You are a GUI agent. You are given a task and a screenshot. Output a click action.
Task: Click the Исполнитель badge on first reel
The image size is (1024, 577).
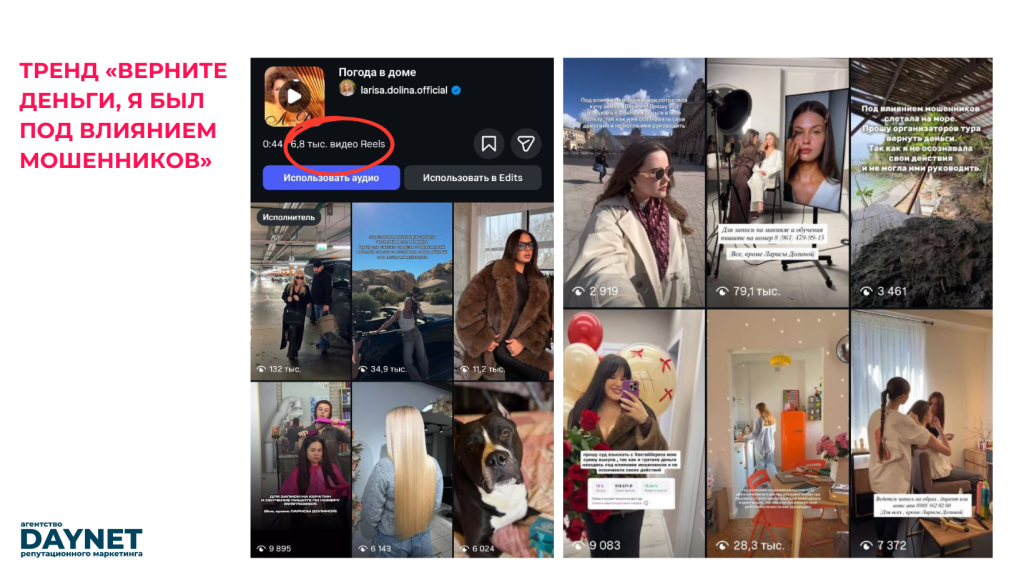(x=289, y=217)
